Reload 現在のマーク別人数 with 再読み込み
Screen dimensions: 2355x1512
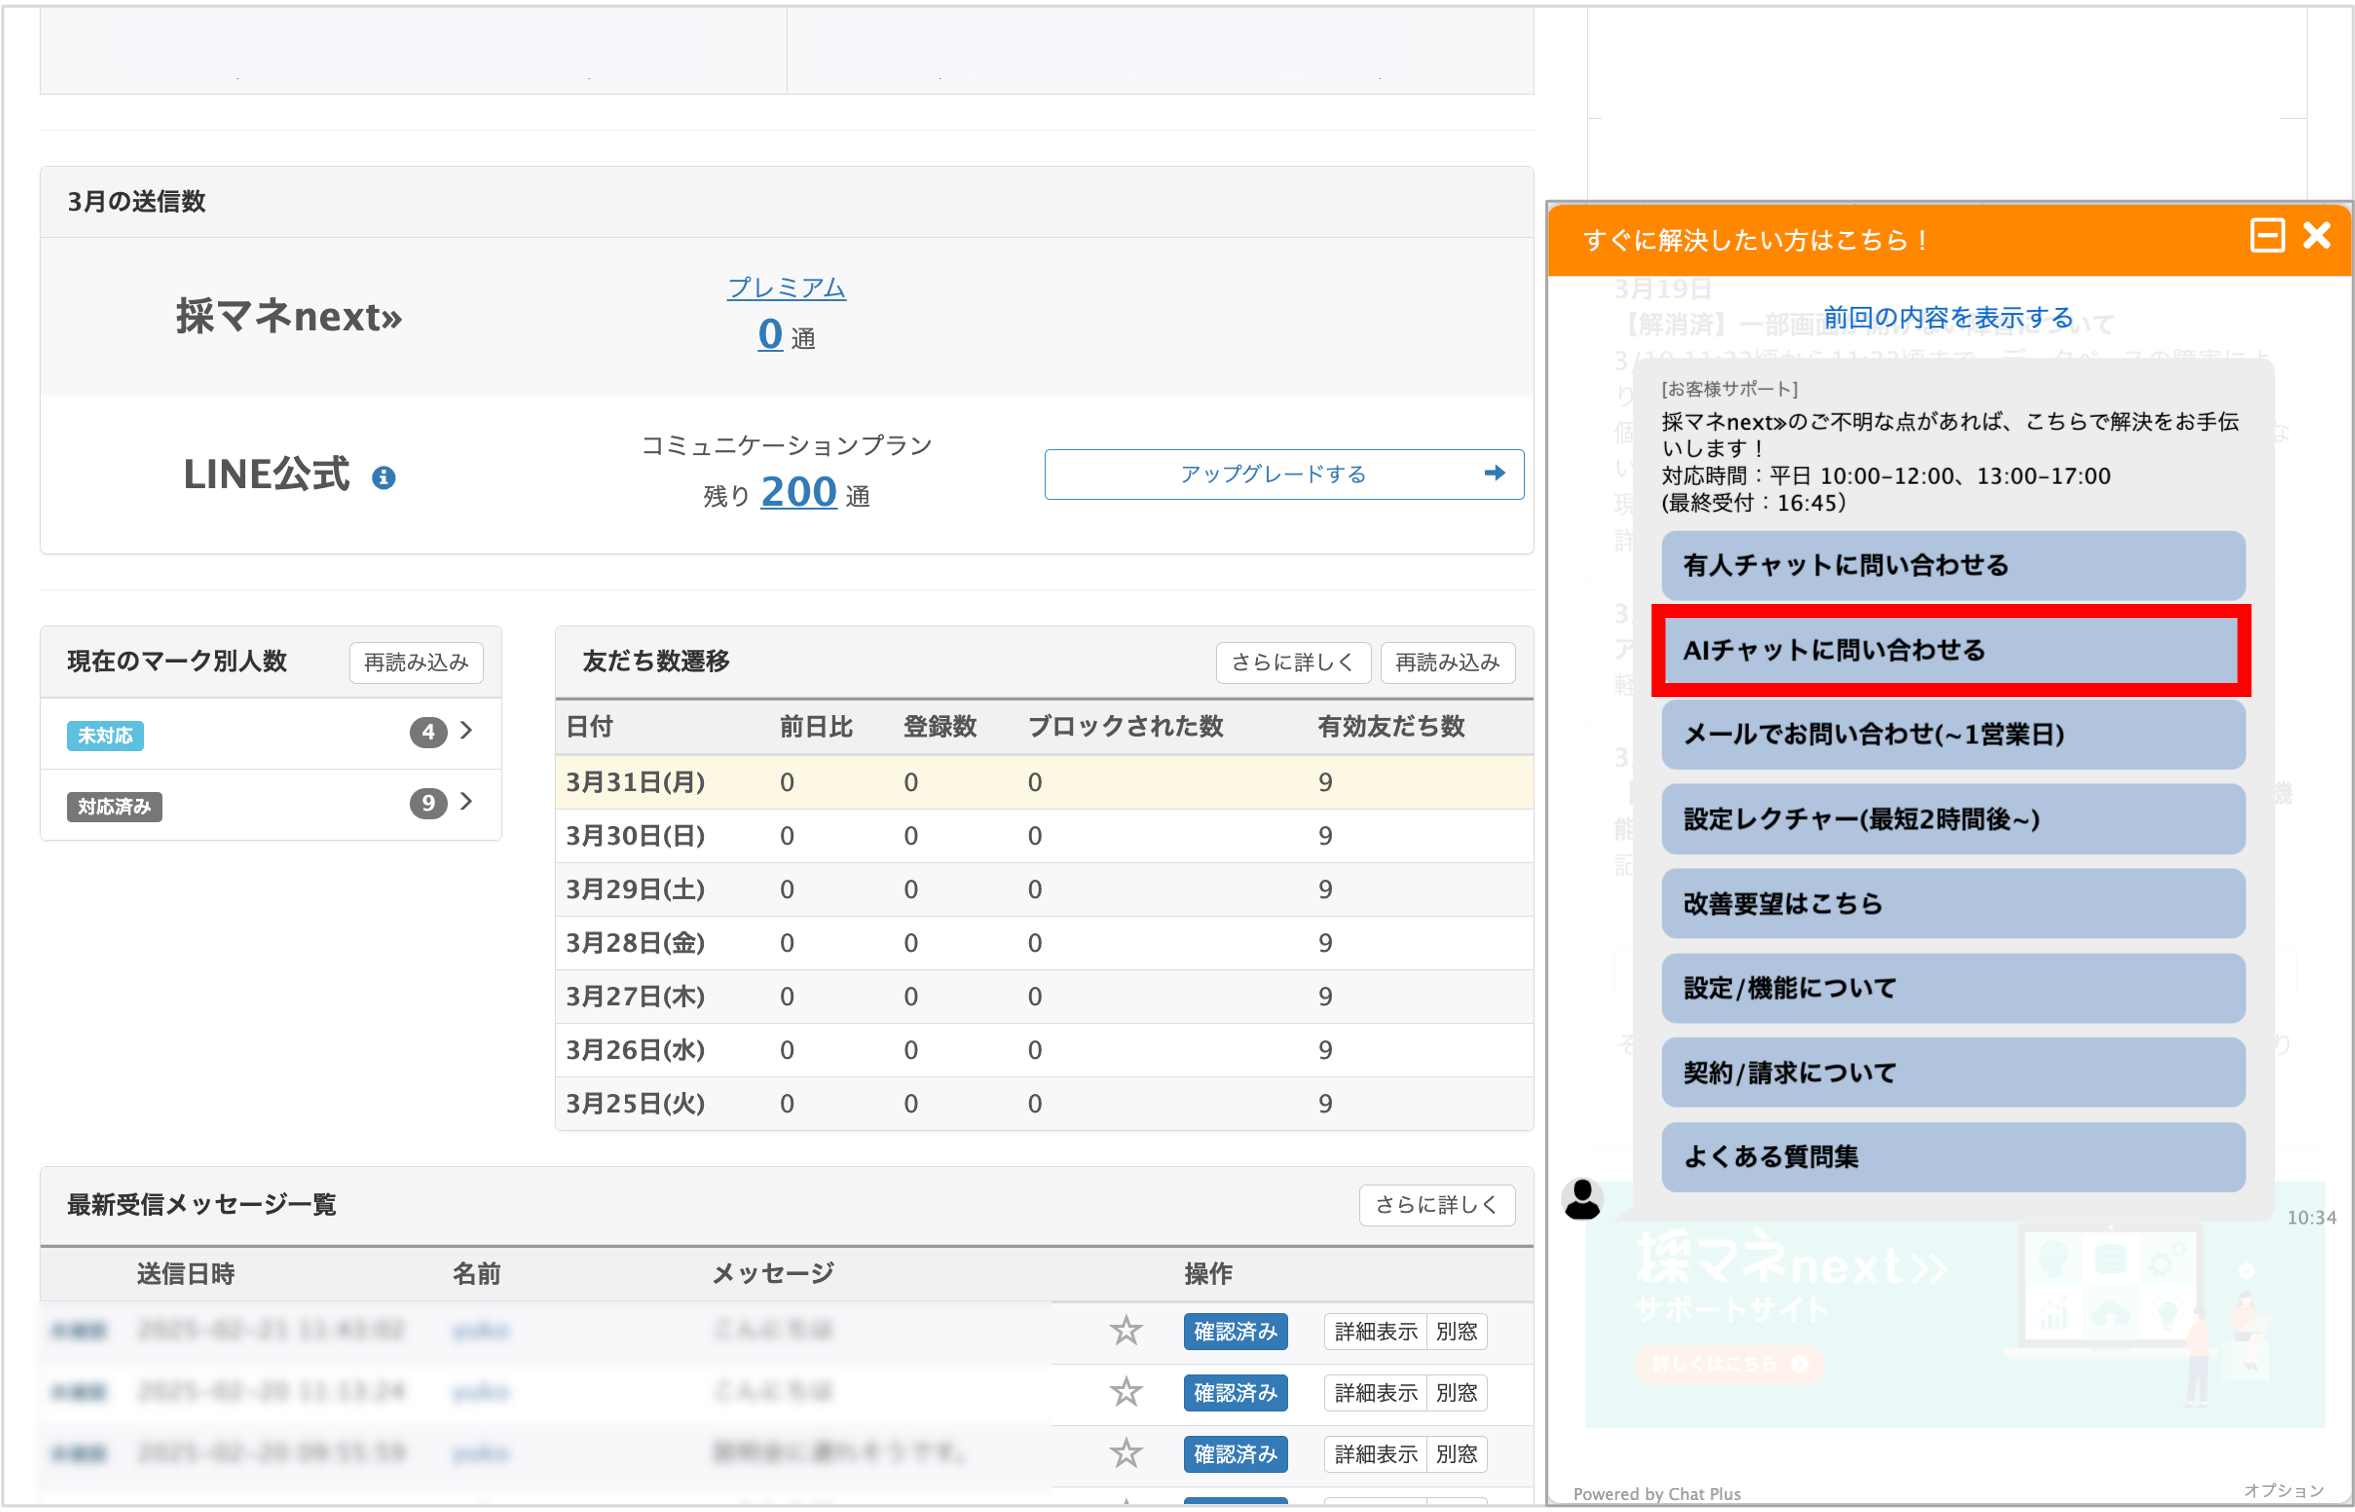(416, 662)
